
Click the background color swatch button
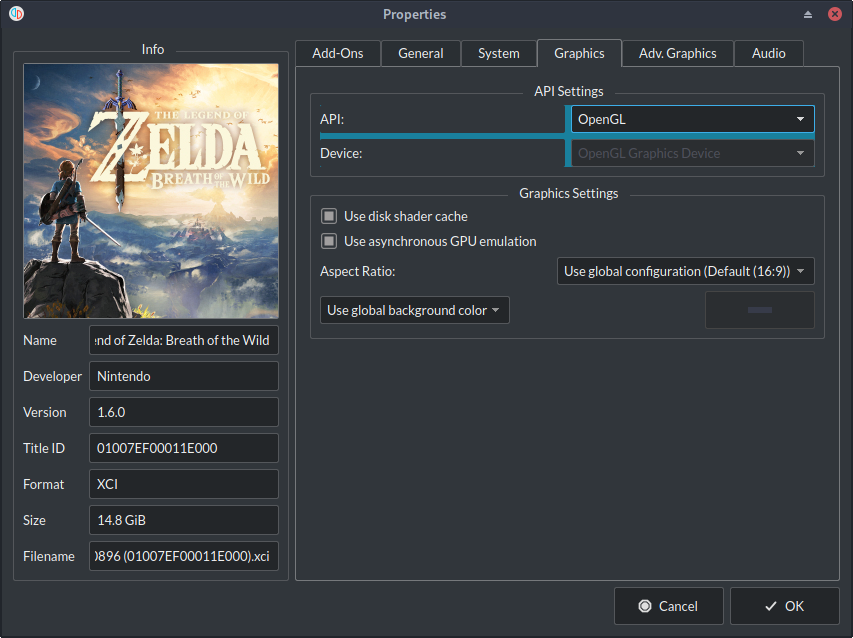(x=759, y=310)
